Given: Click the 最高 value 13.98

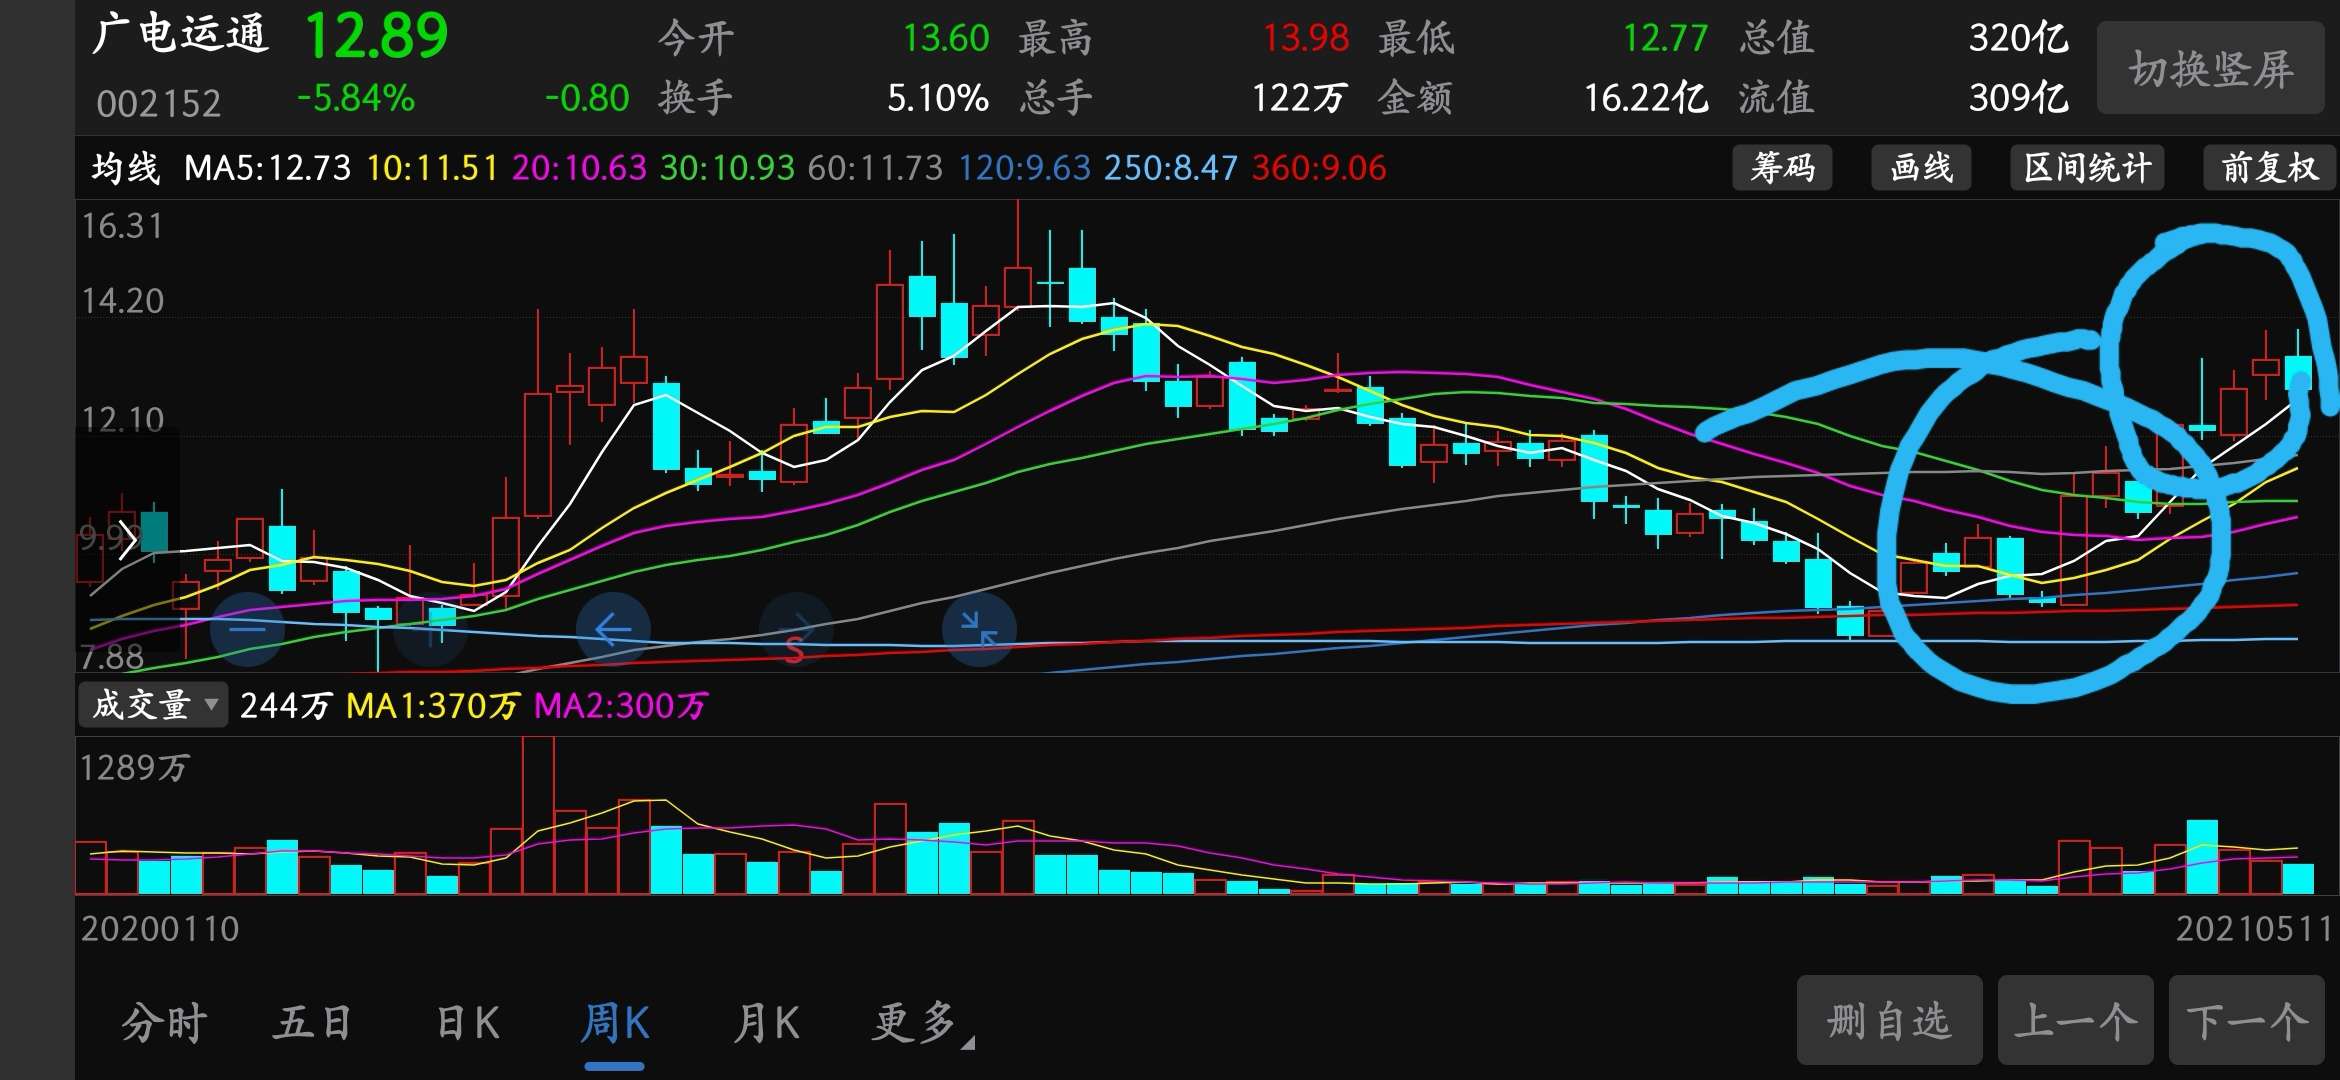Looking at the screenshot, I should [1306, 38].
